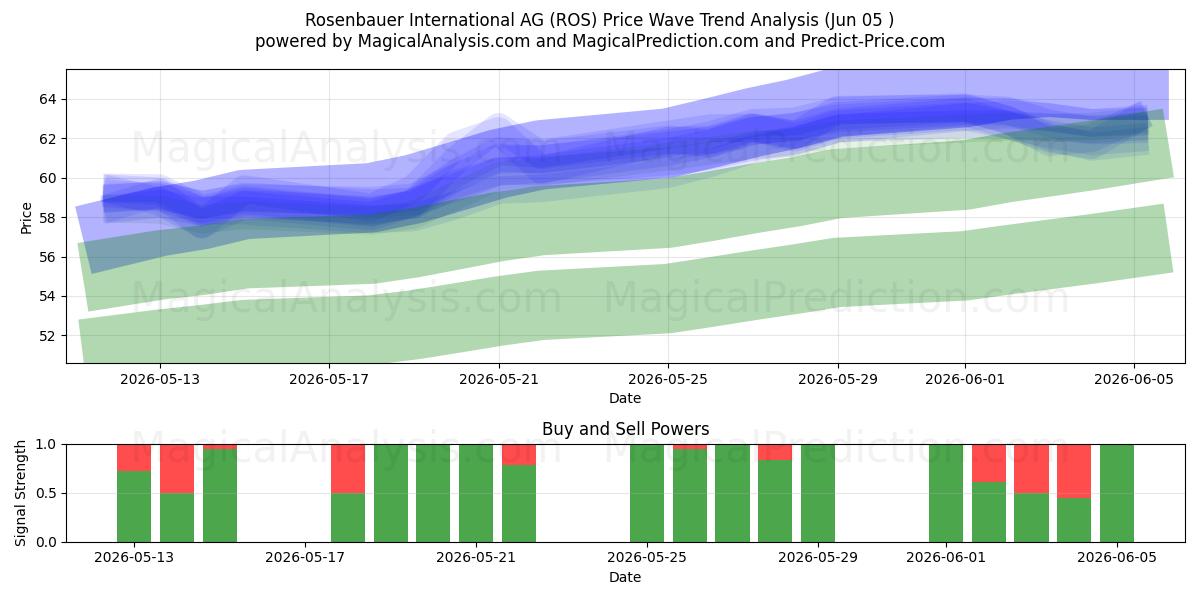Click the 0.0 tick on Signal Strength axis
1200x600 pixels.
tap(47, 542)
